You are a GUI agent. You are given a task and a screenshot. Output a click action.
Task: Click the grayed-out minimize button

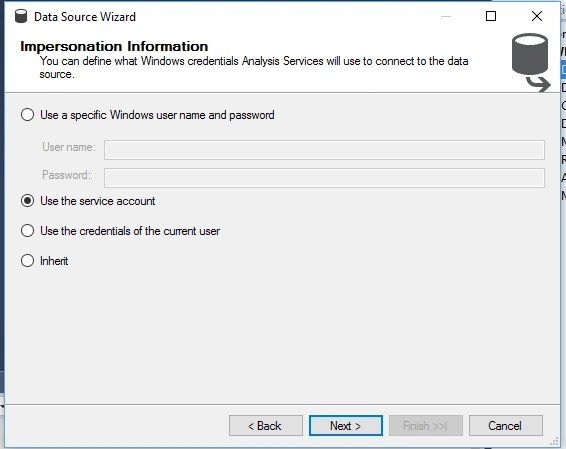click(x=446, y=16)
